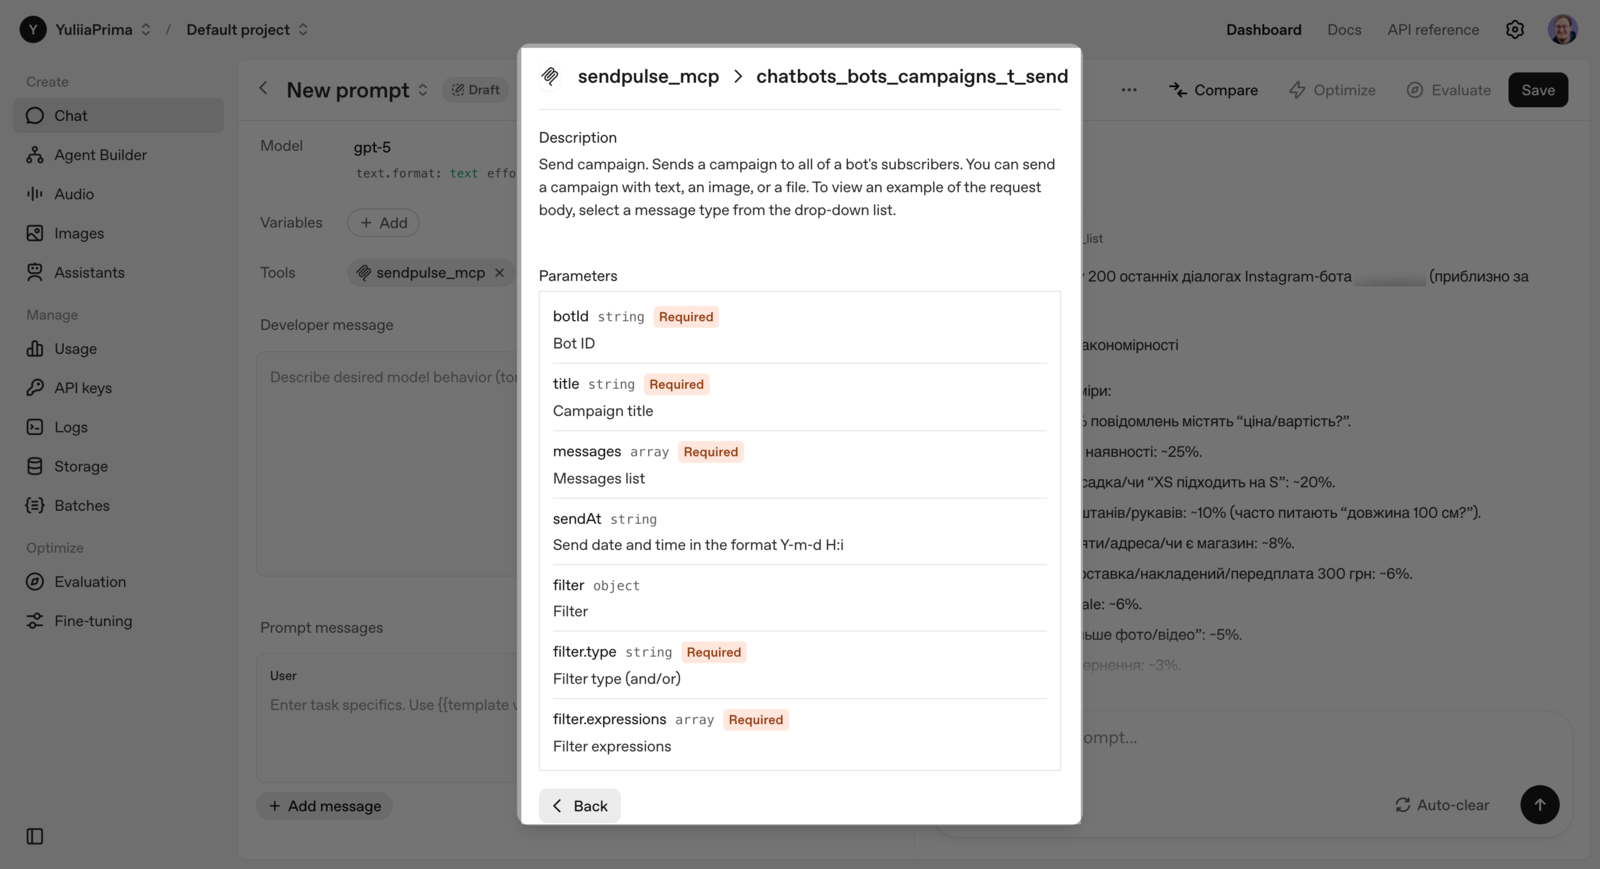Image resolution: width=1600 pixels, height=869 pixels.
Task: Send the prompt with the arrow button
Action: click(x=1539, y=804)
